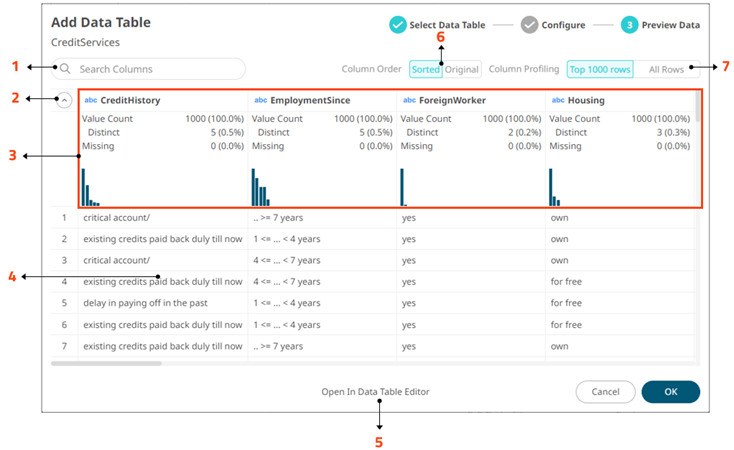This screenshot has width=734, height=450.
Task: Click the abc type icon for EmploymentSince
Action: 260,101
